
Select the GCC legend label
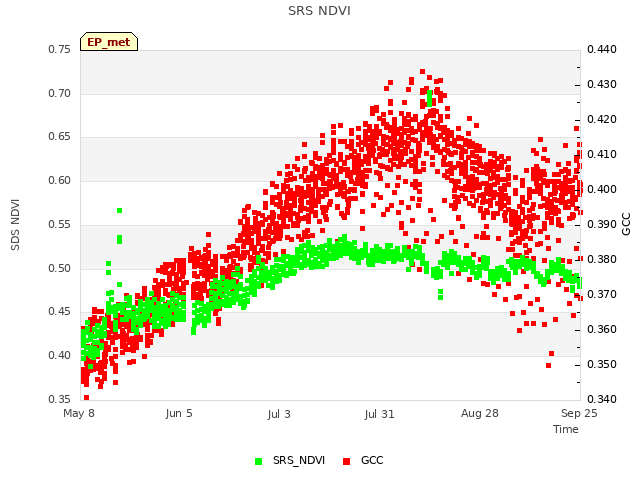[372, 460]
